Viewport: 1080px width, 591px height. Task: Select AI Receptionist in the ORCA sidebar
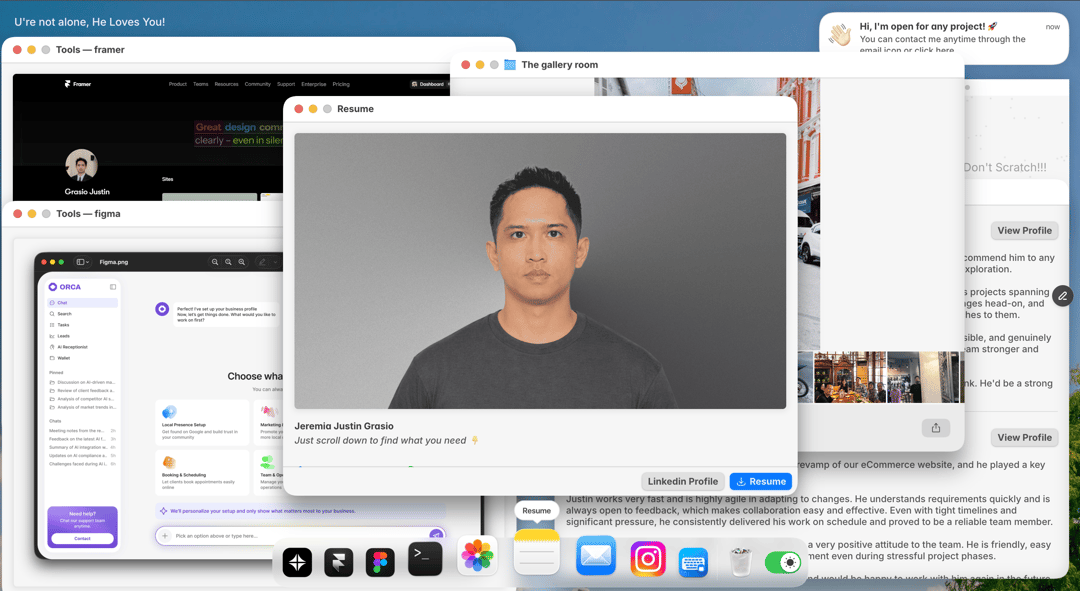pyautogui.click(x=83, y=346)
